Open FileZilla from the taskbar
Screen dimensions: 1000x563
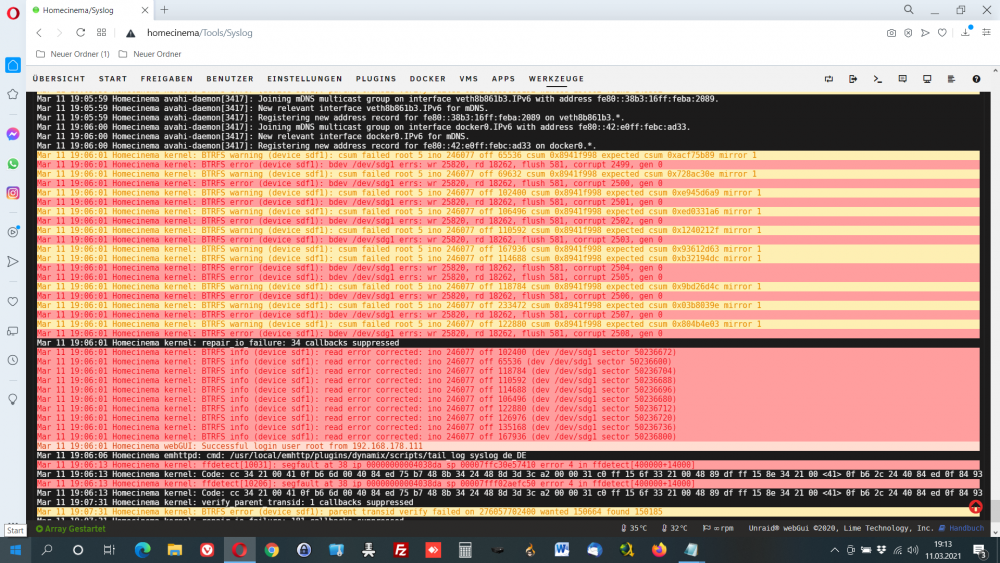(401, 550)
